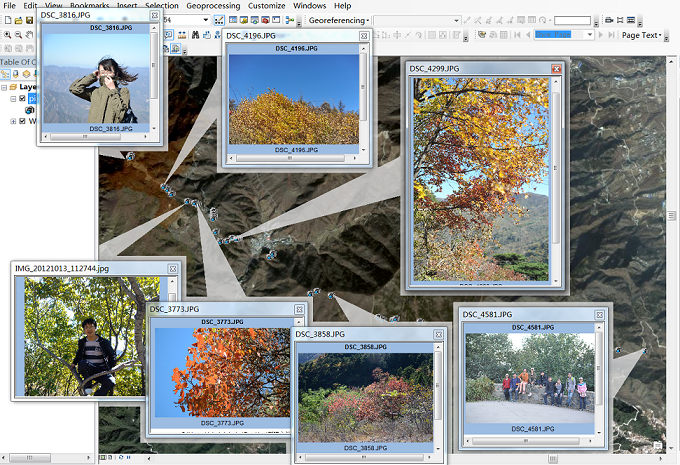Screen dimensions: 680x465
Task: Open the Bookmarks menu
Action: coord(89,6)
